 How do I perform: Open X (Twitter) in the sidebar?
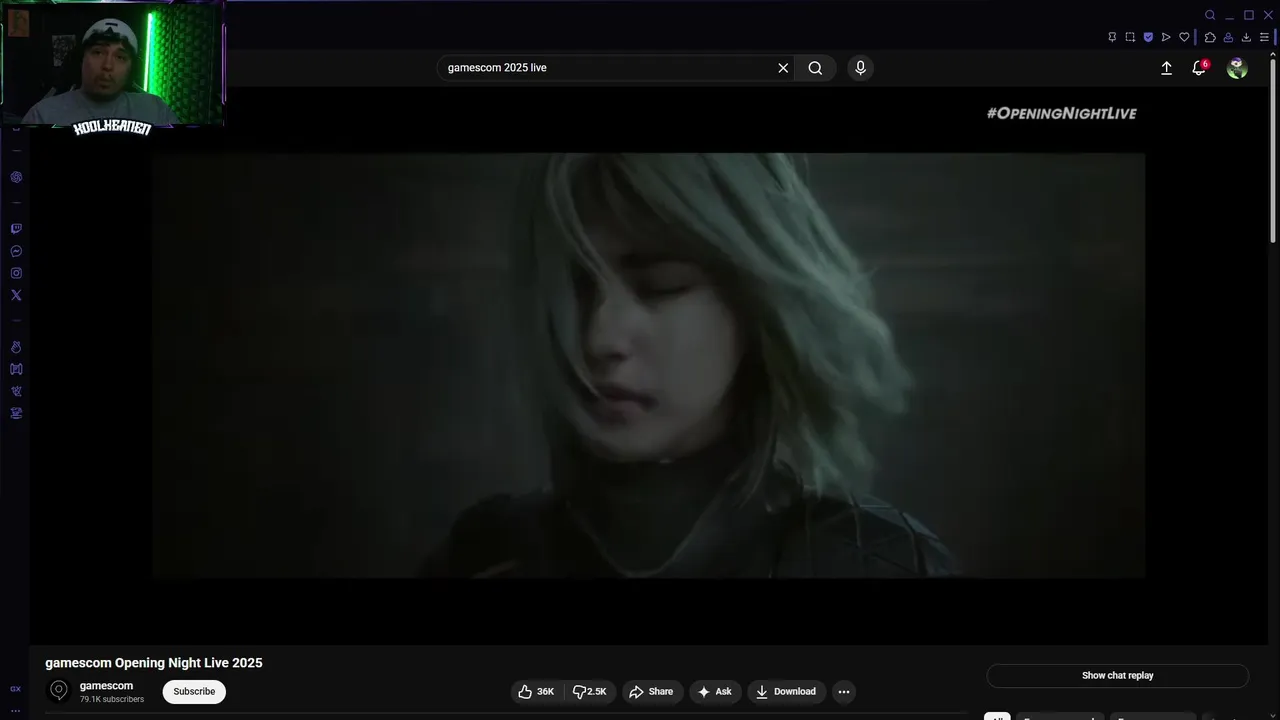point(16,295)
